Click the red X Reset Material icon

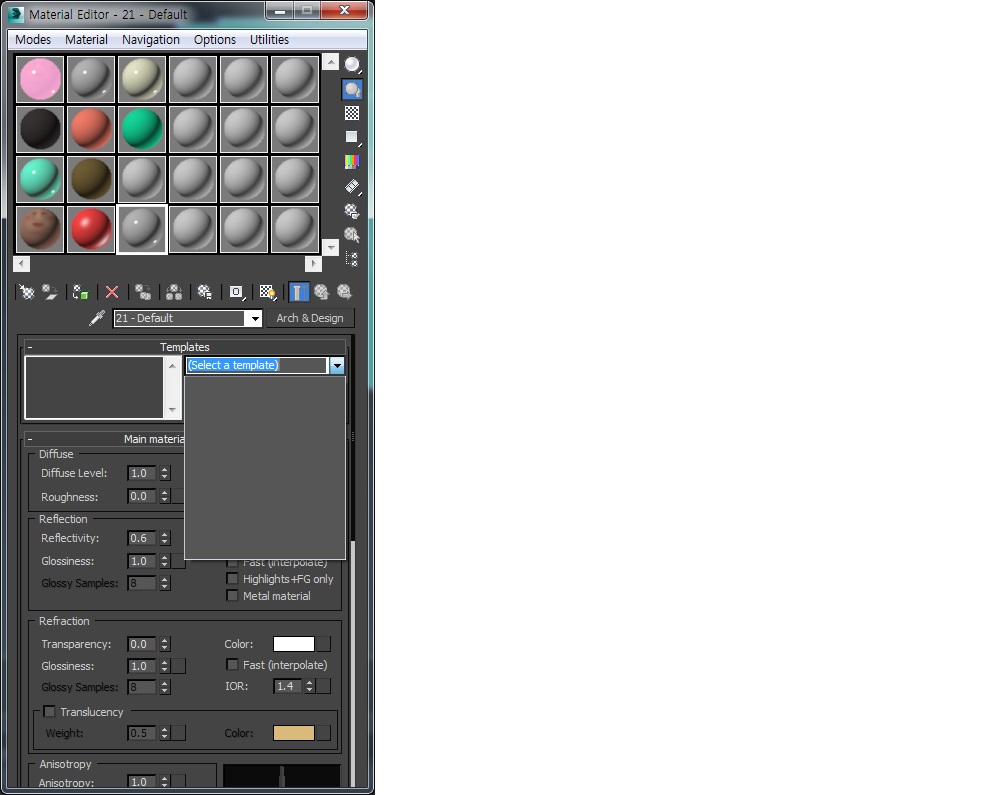click(112, 292)
